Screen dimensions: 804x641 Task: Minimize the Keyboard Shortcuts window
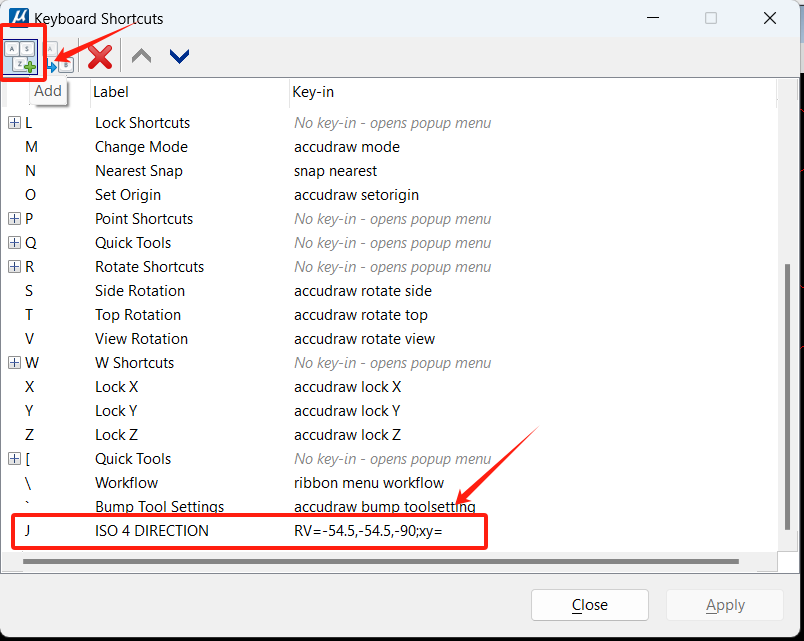coord(653,18)
